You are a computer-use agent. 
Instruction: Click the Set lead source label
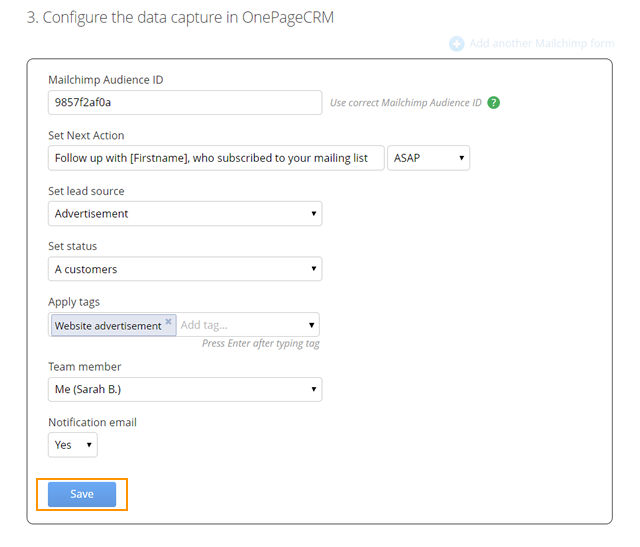click(86, 191)
